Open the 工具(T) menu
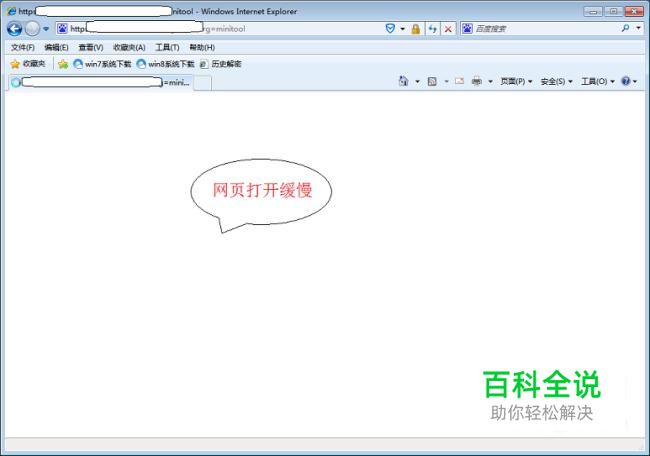Viewport: 650px width, 456px height. tap(167, 47)
